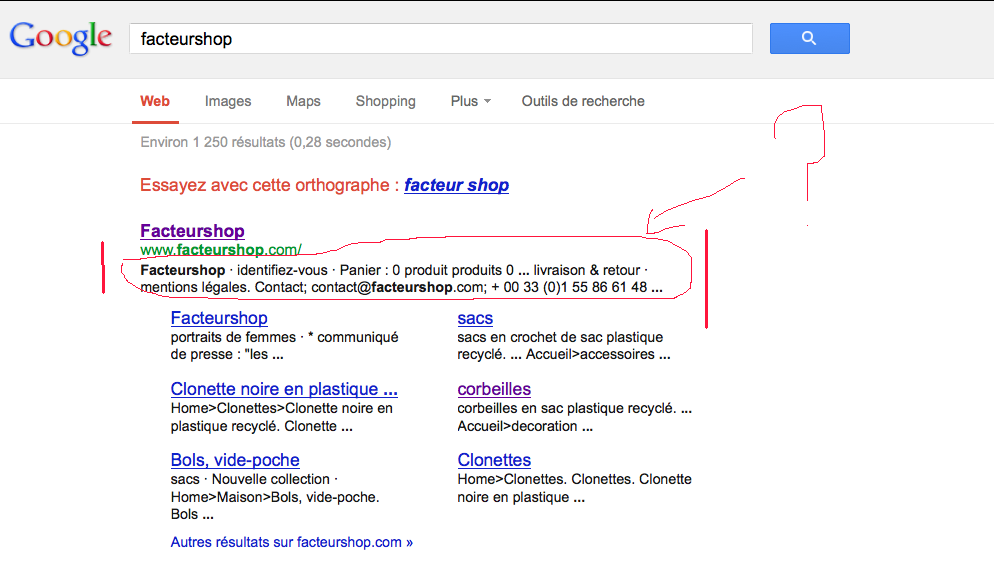Screen dimensions: 994x566
Task: Click 'corbeilles en sac plastique recyclé' description
Action: click(x=567, y=409)
